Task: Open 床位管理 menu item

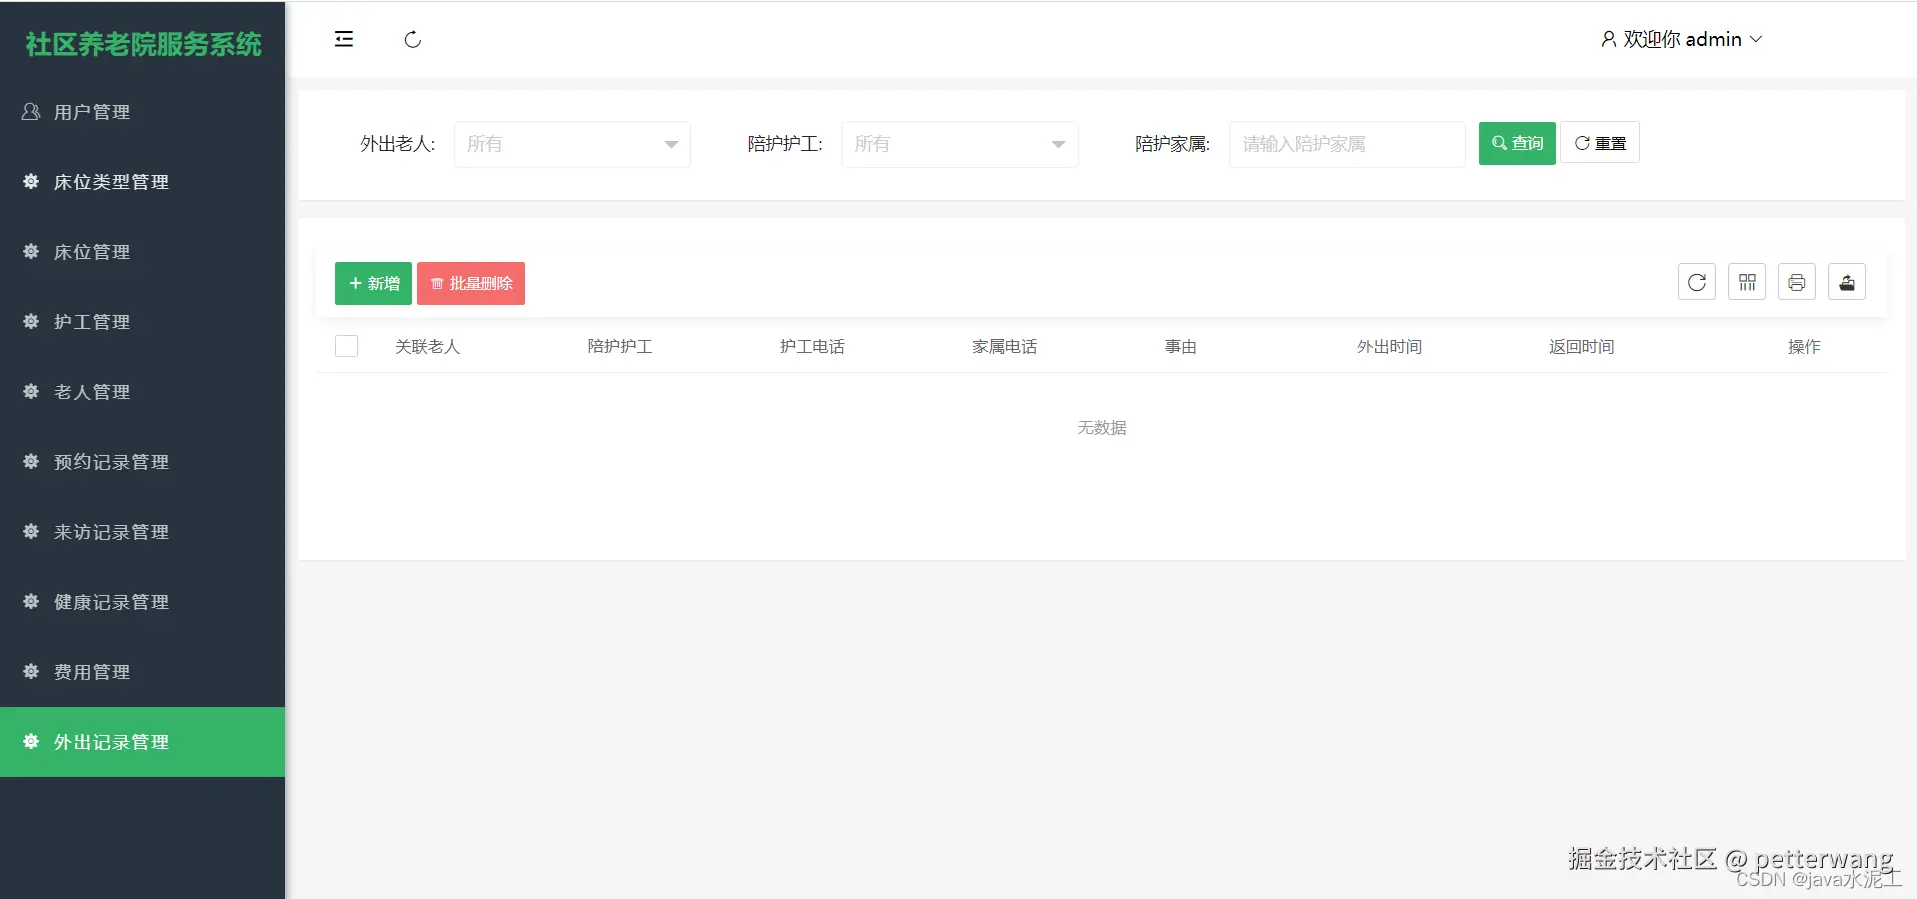Action: (x=142, y=252)
